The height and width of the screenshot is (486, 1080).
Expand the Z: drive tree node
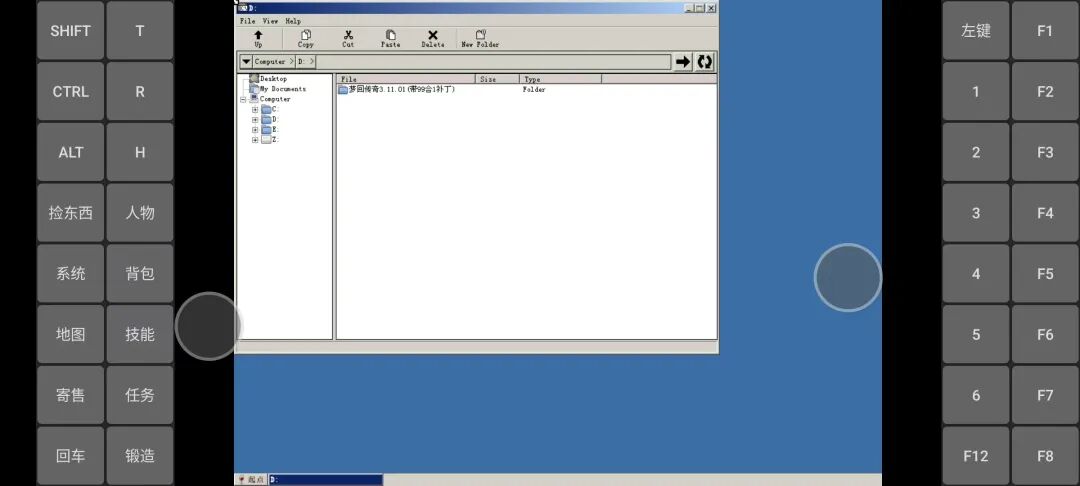tap(255, 140)
